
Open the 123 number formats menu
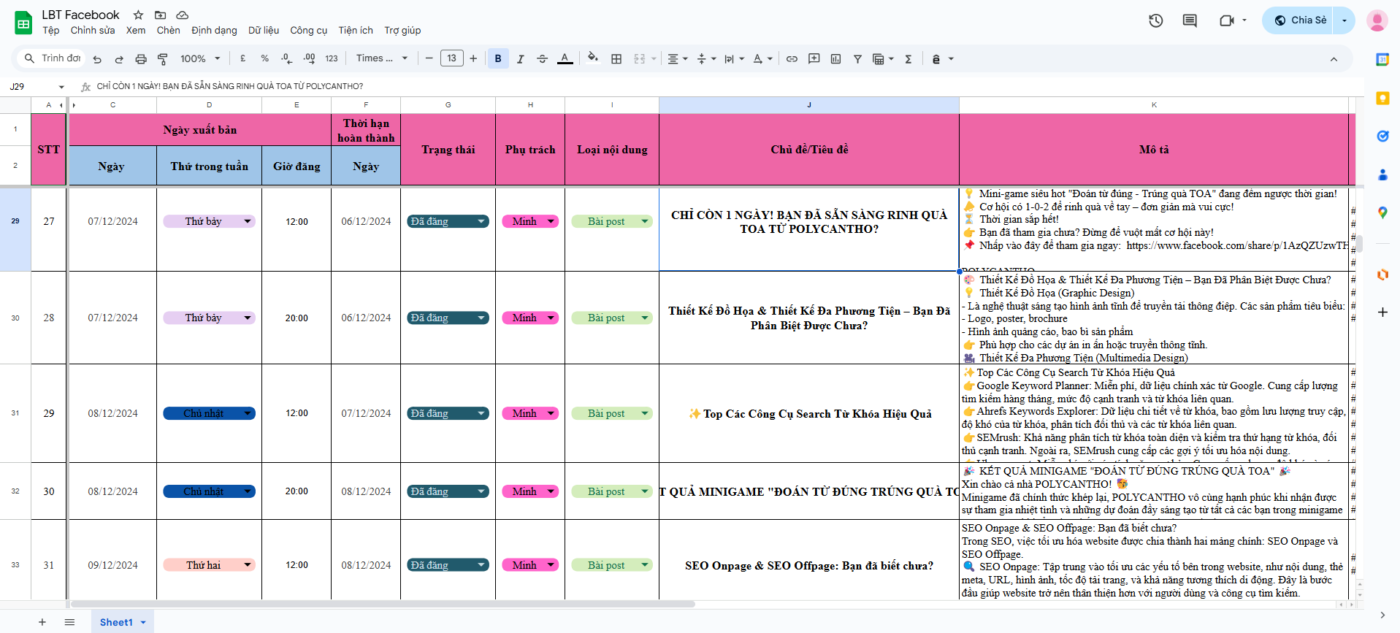click(x=332, y=59)
